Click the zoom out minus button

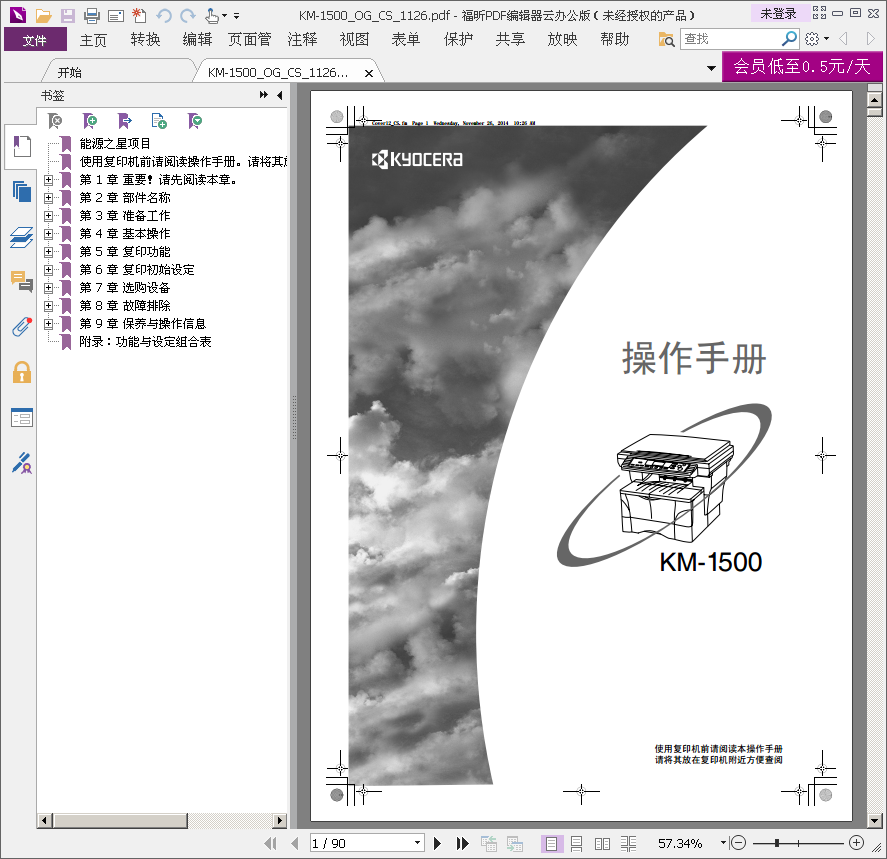[738, 843]
